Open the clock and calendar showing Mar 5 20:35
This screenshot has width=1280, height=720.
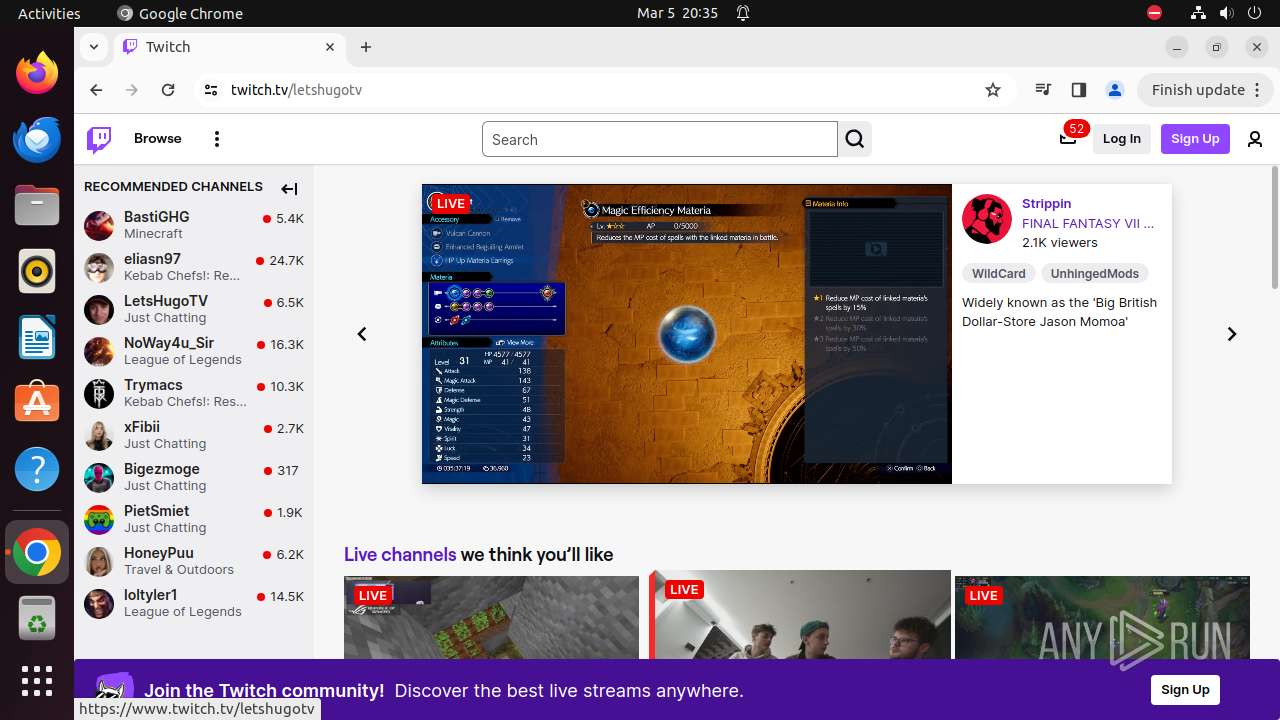click(677, 13)
